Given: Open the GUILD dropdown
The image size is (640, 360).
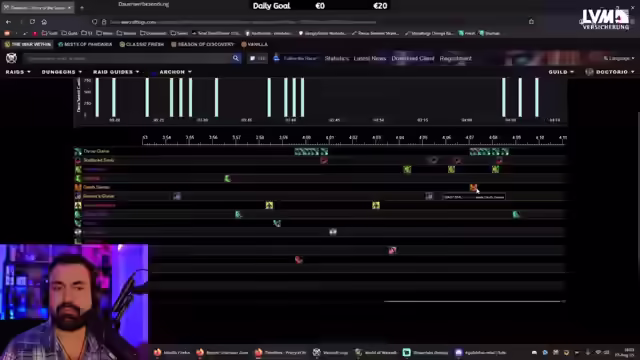Looking at the screenshot, I should click(561, 72).
